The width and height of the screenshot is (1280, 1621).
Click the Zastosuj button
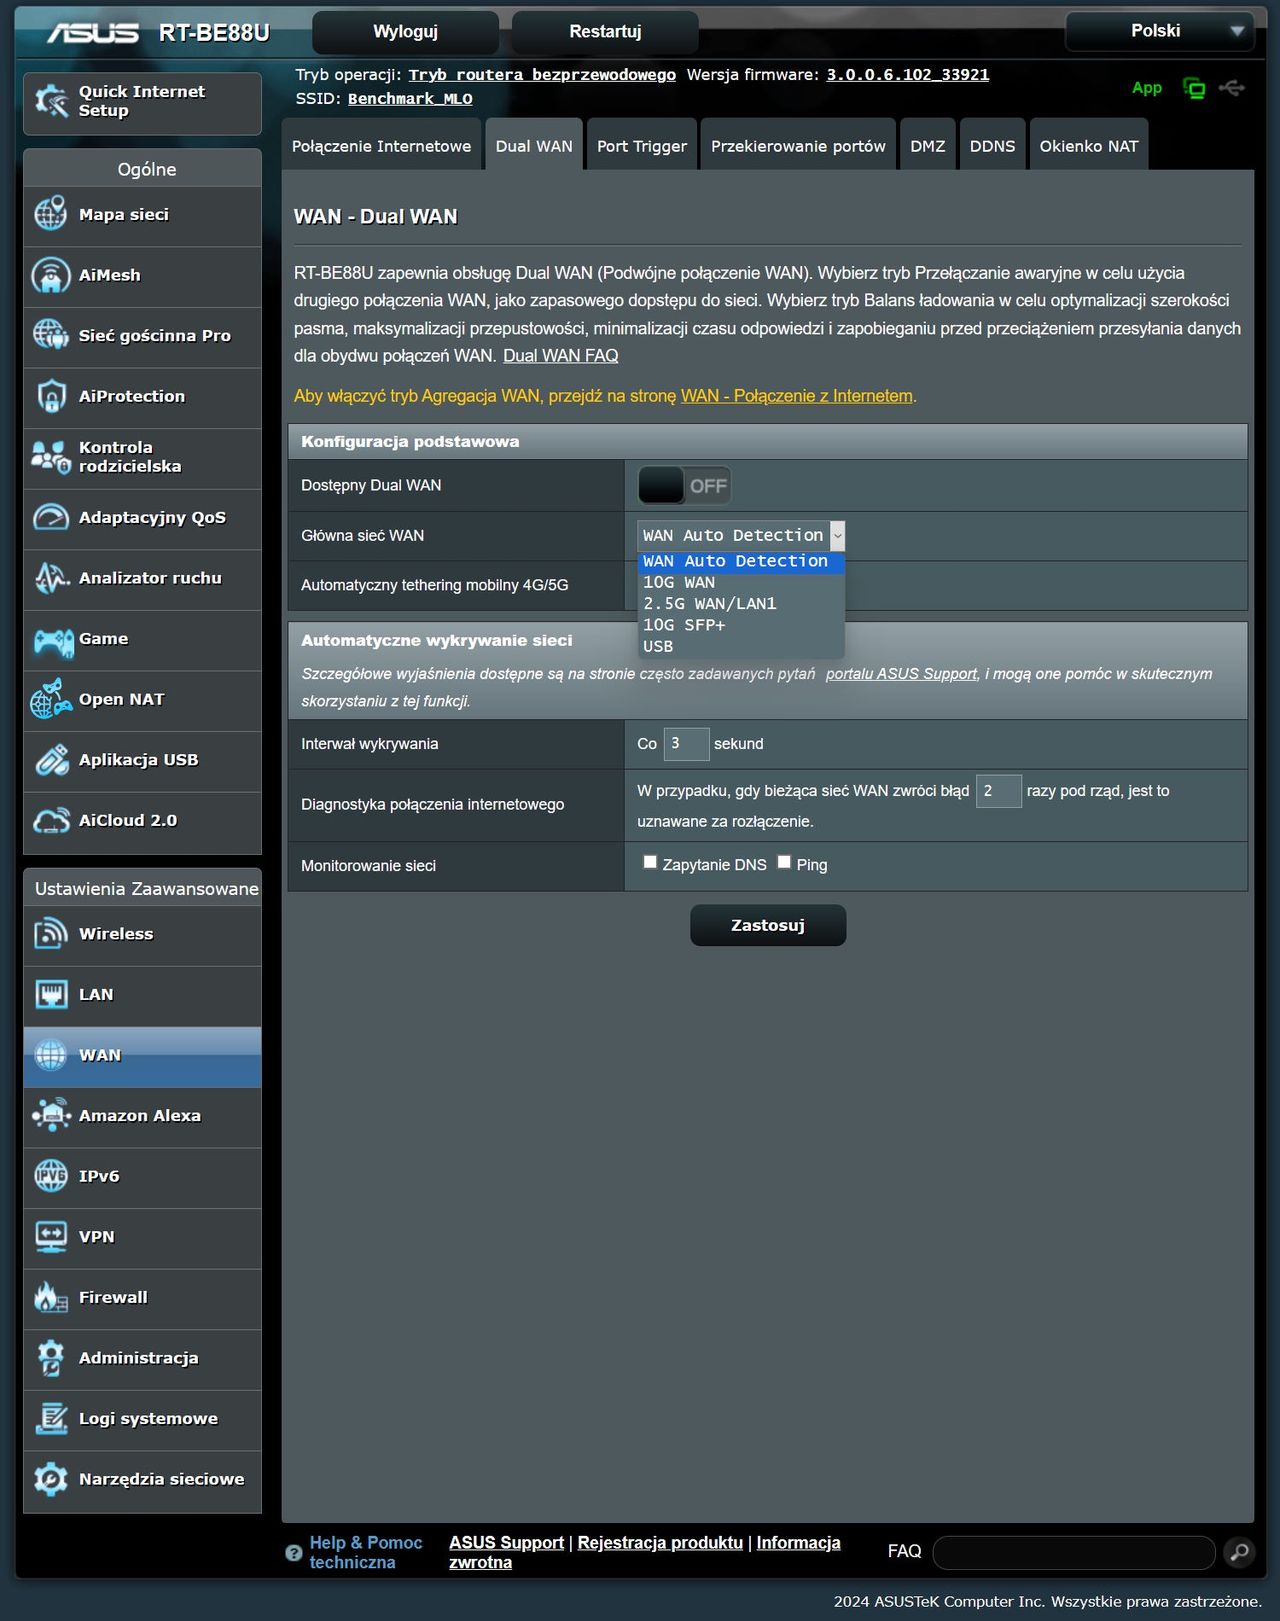768,926
